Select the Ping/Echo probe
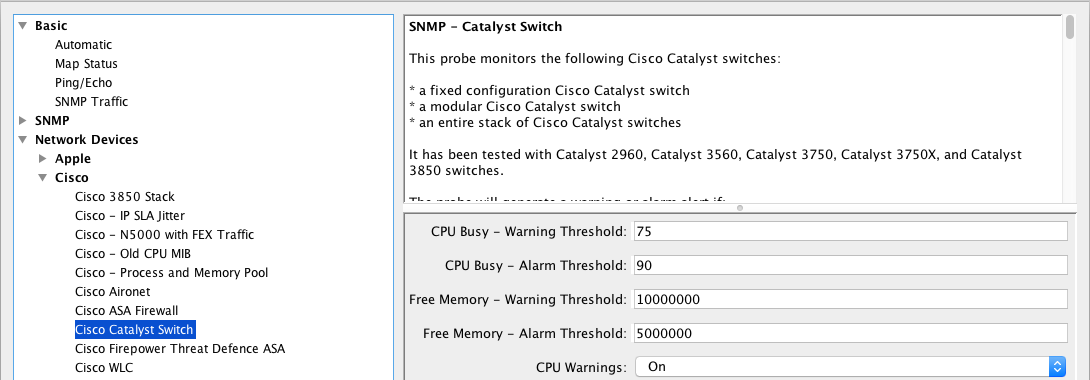 pos(83,83)
